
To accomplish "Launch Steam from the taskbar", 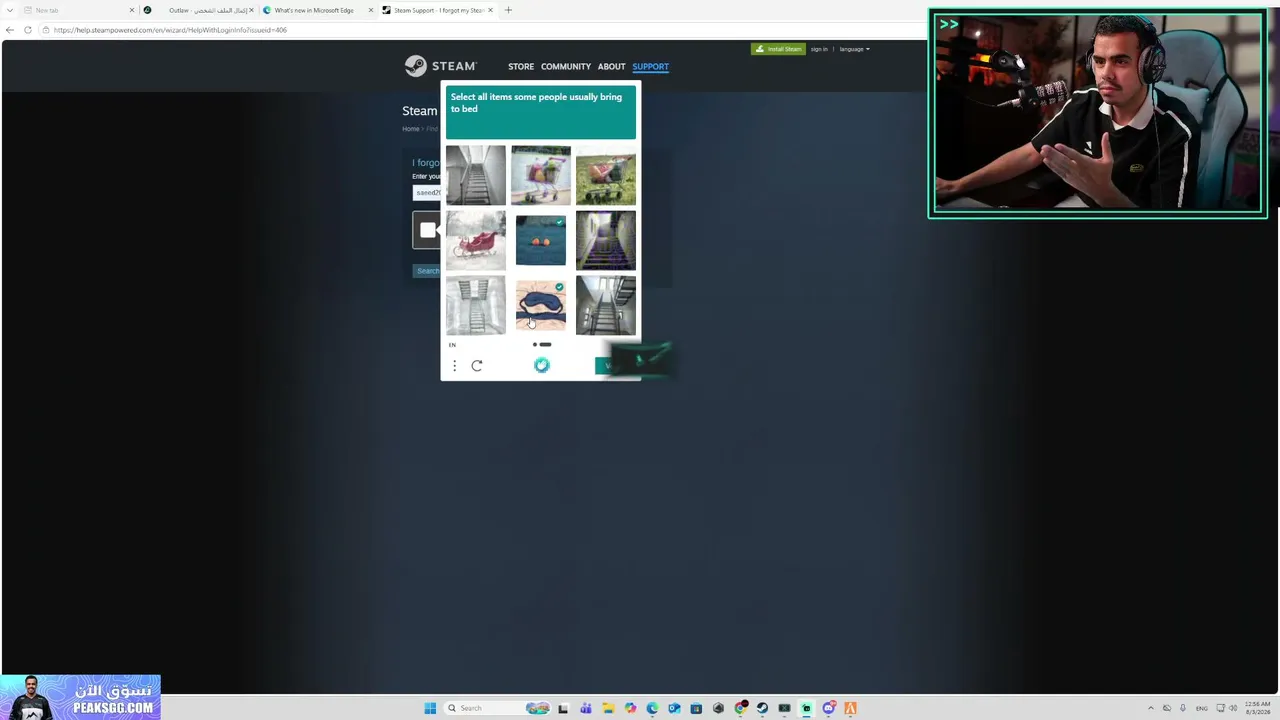I will click(762, 708).
